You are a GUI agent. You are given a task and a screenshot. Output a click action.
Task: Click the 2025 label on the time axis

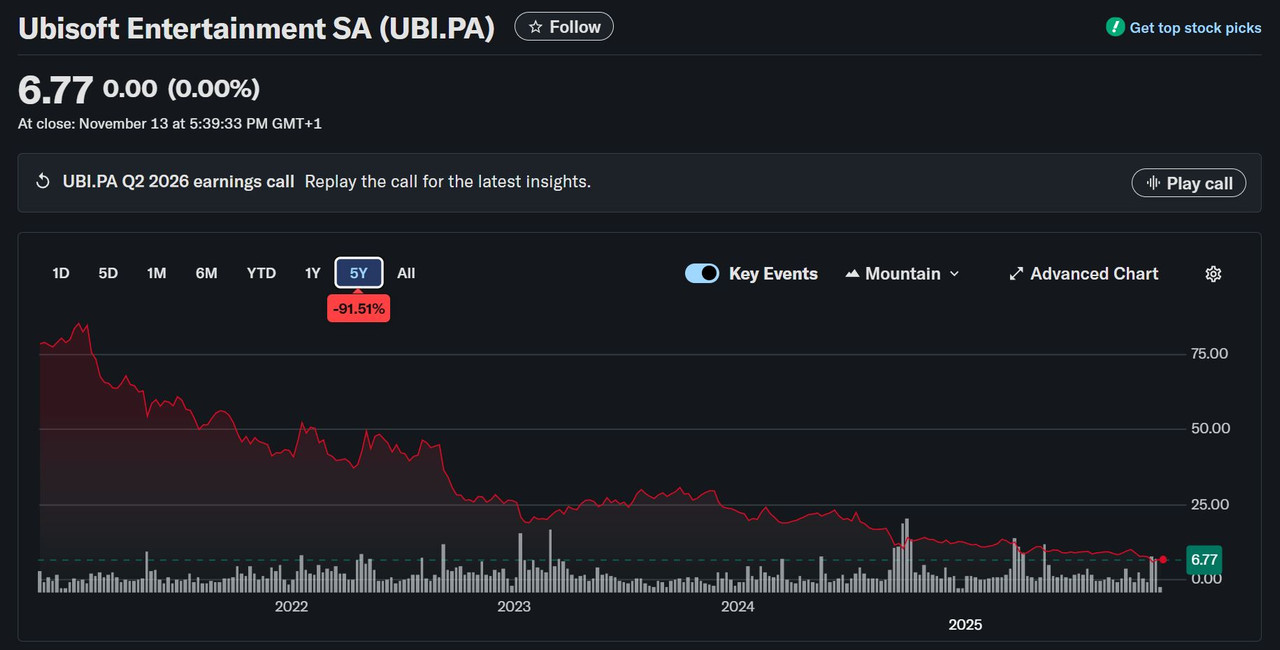tap(965, 625)
